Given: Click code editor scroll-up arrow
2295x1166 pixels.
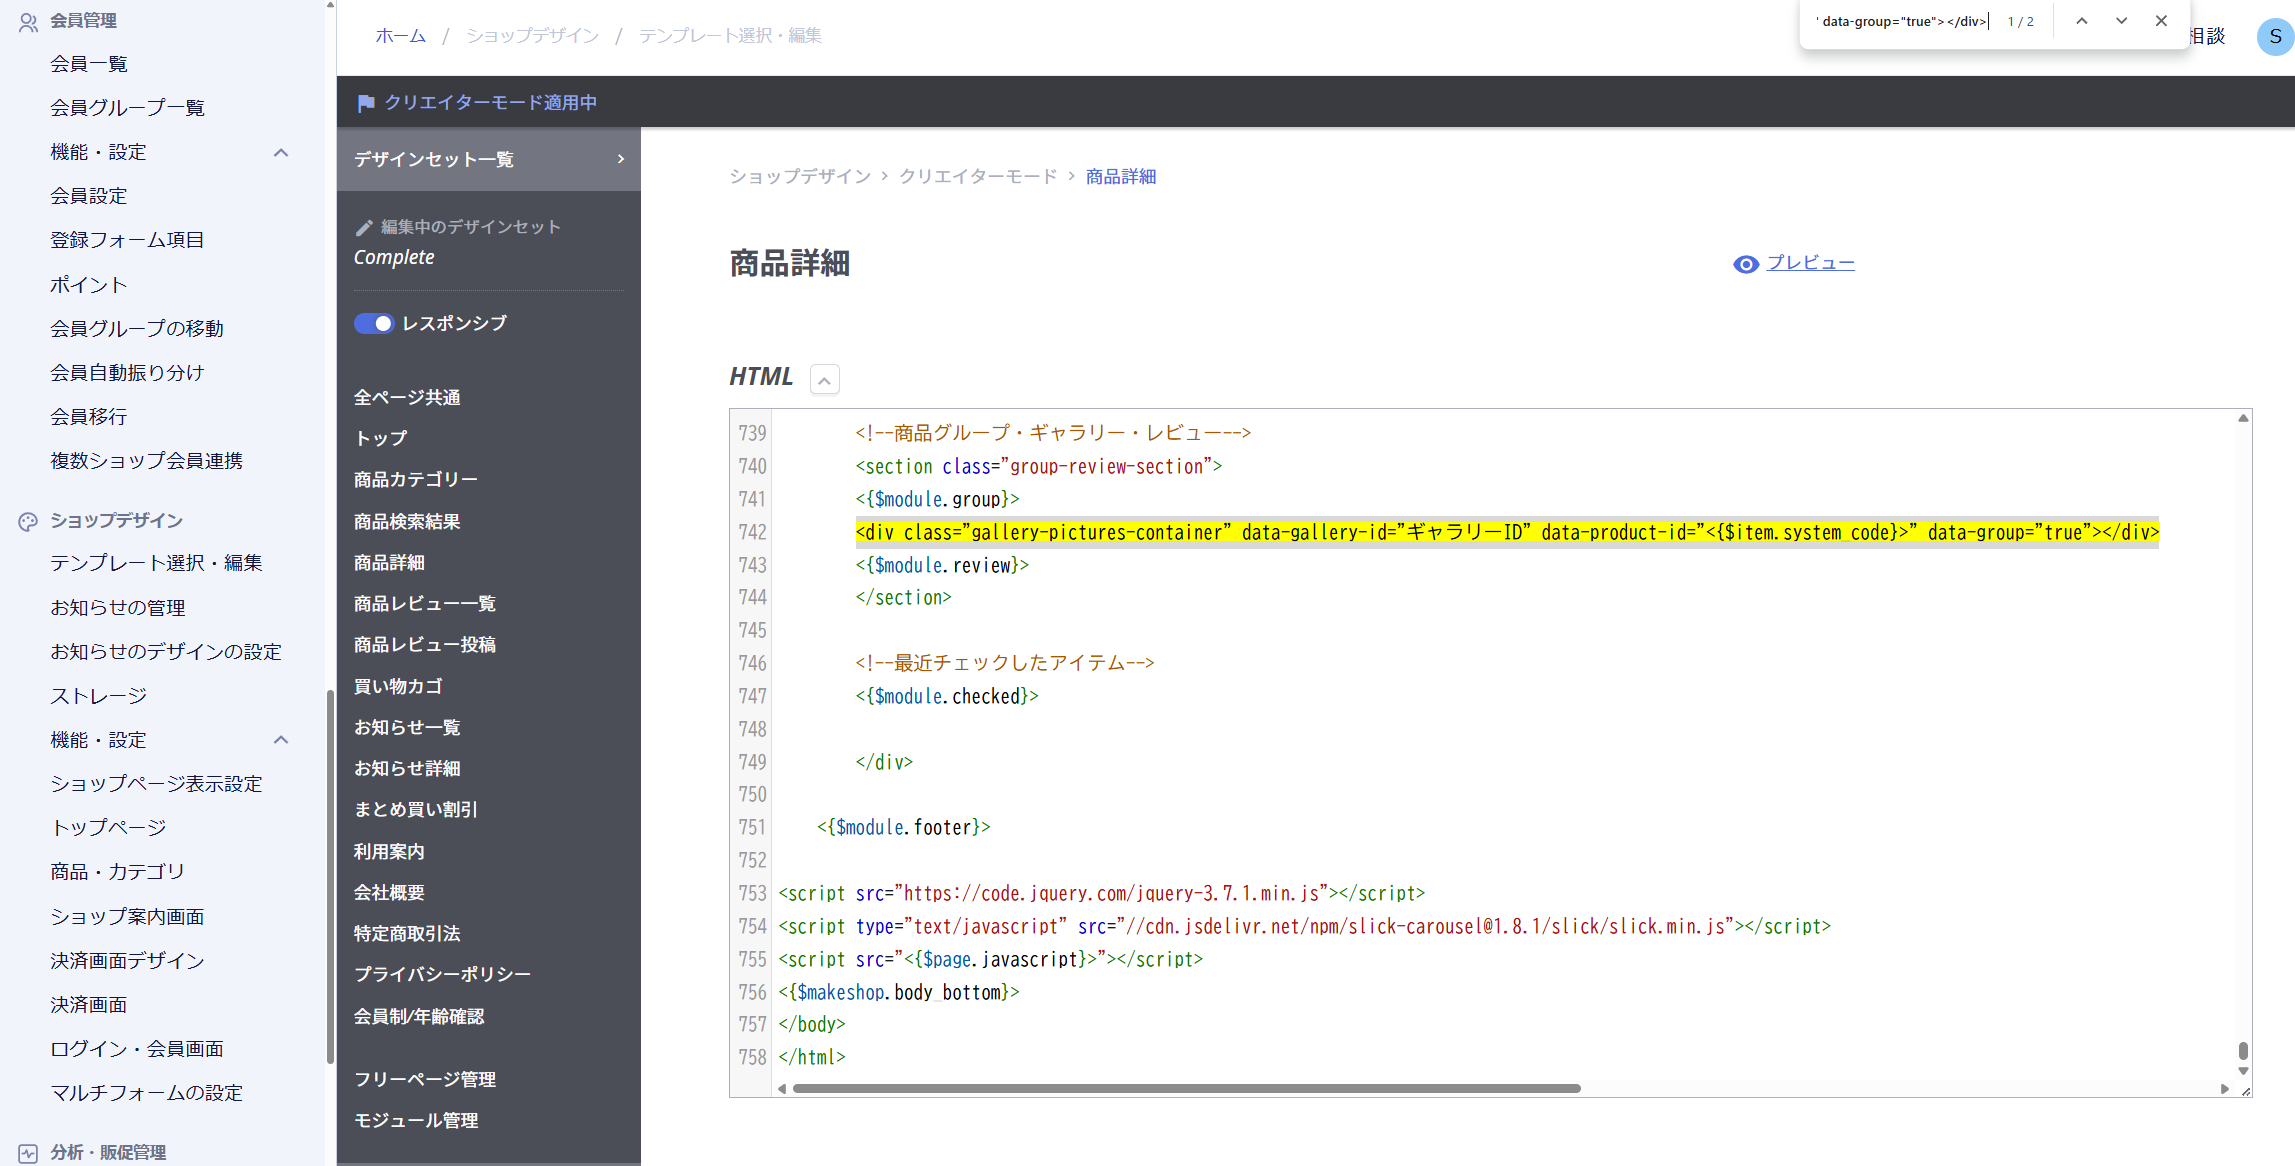Looking at the screenshot, I should 2243,419.
